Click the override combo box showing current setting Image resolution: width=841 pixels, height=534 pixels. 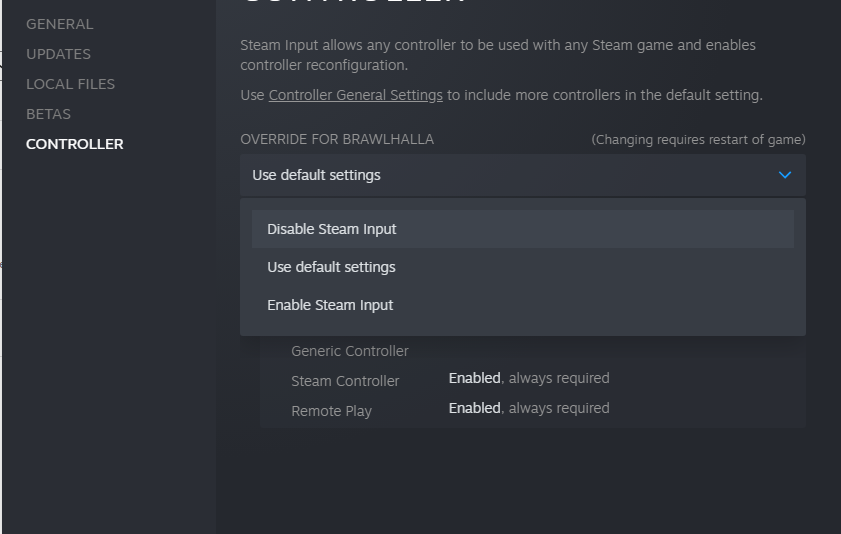click(x=500, y=175)
